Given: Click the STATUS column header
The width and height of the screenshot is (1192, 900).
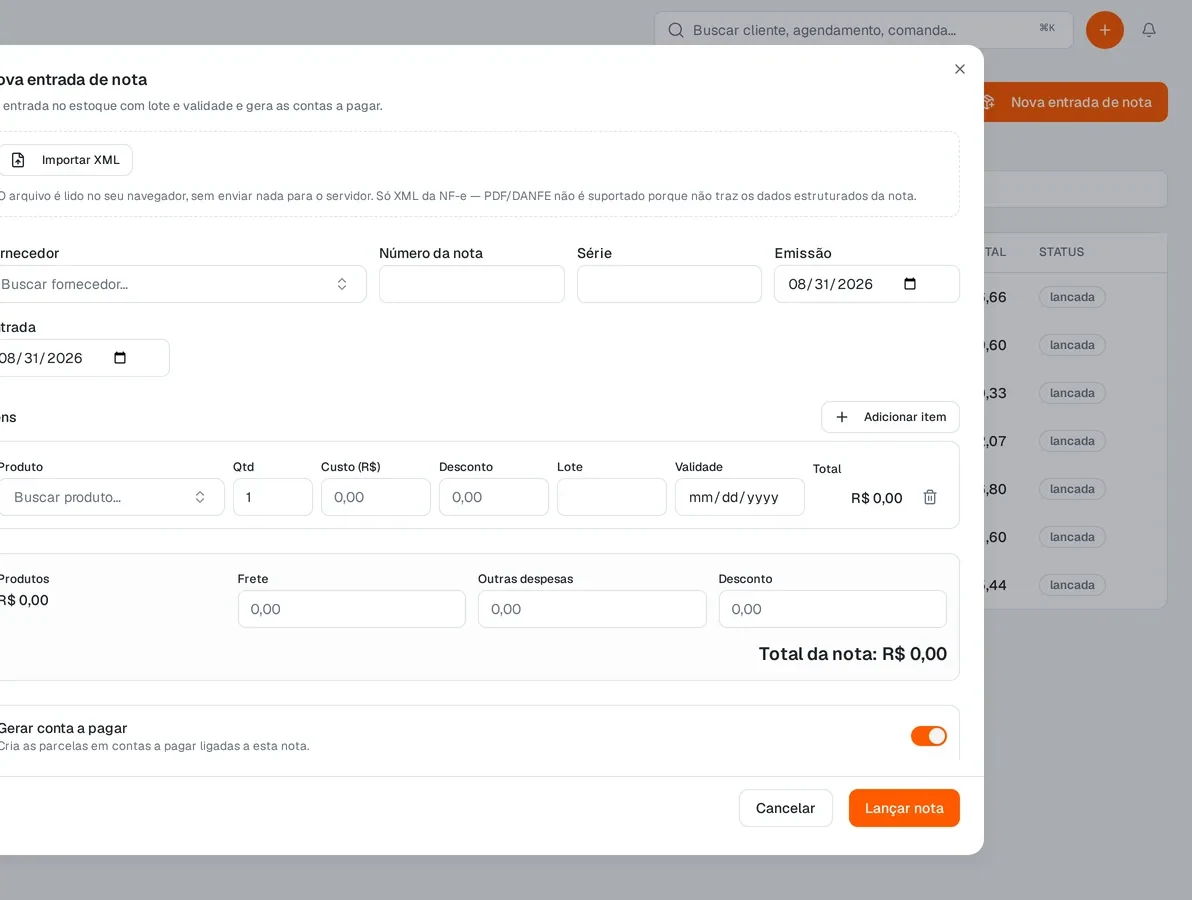Looking at the screenshot, I should coord(1061,252).
